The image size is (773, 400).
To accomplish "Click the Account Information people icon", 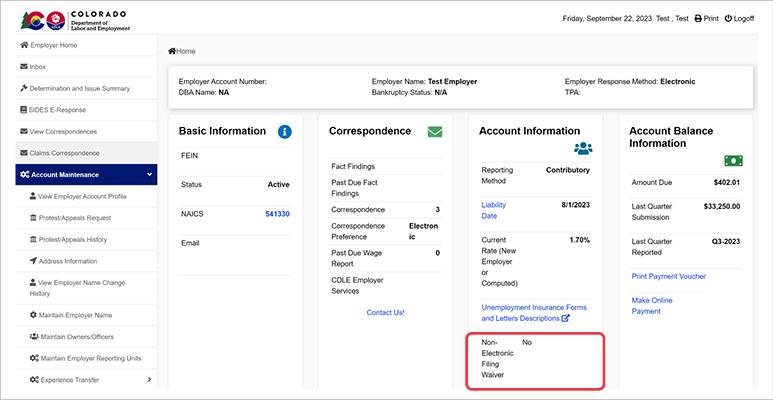I will click(x=584, y=148).
